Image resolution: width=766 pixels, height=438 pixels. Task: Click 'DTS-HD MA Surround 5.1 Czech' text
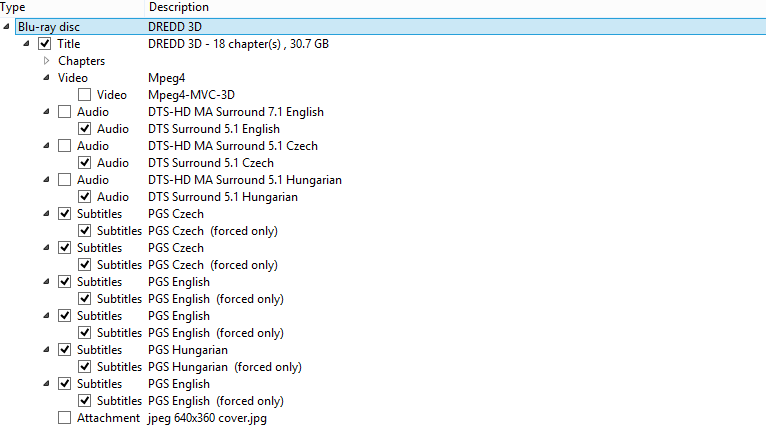(x=233, y=146)
